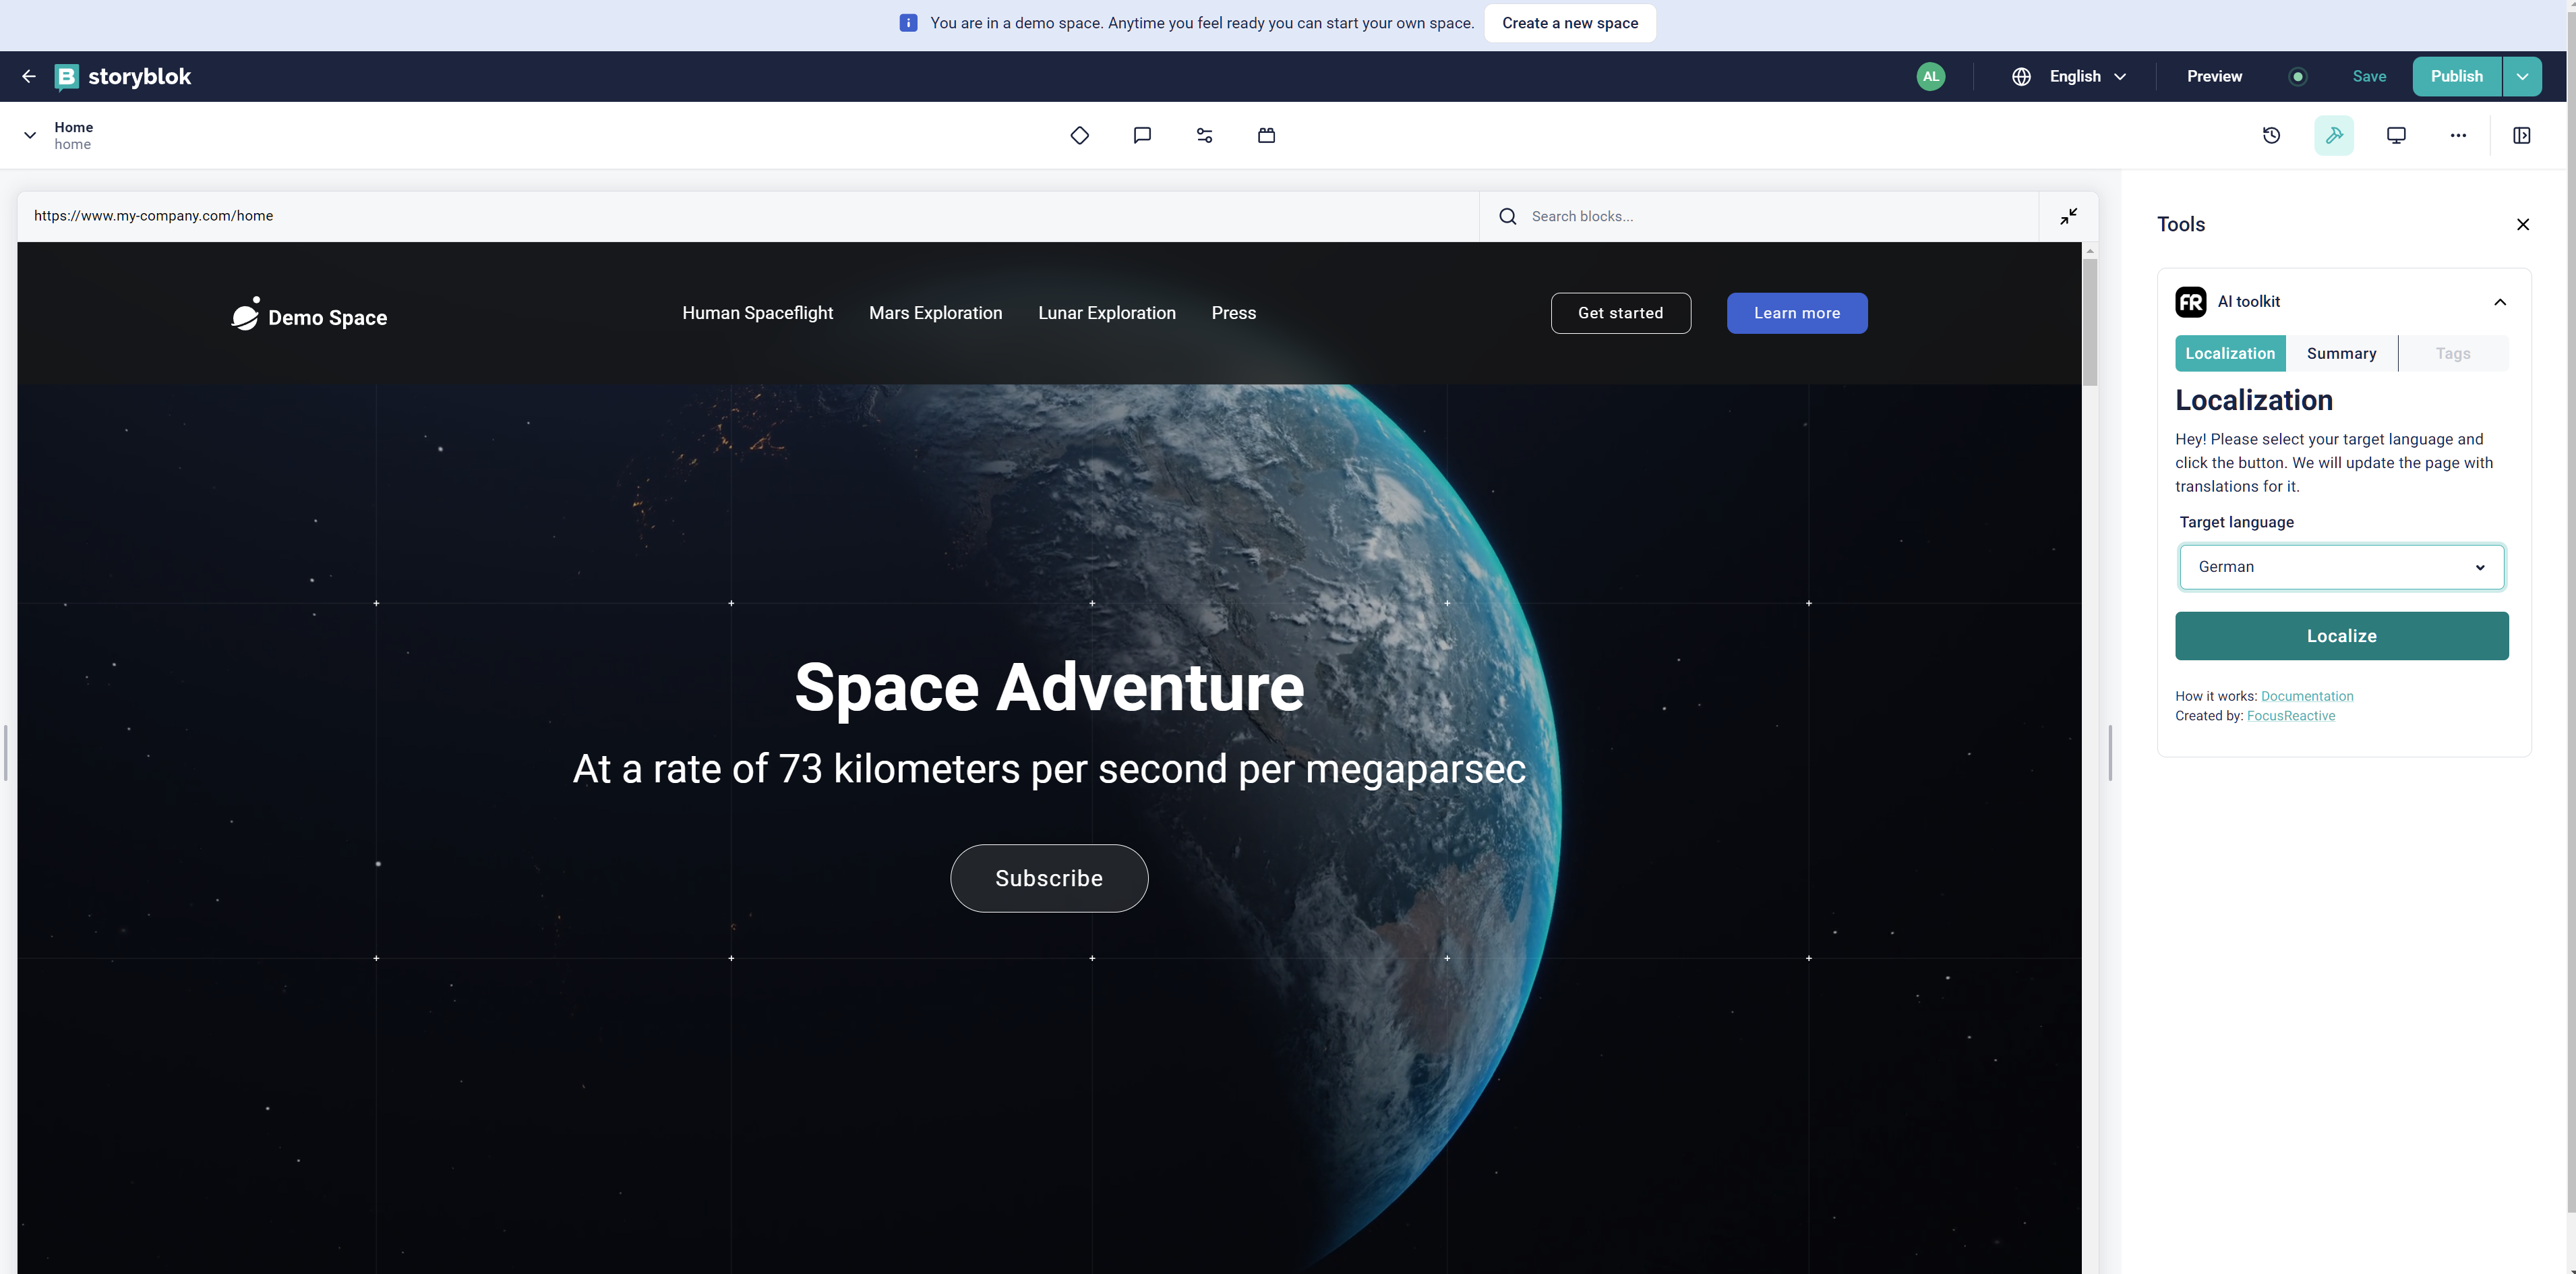The image size is (2576, 1274).
Task: Click the green status dot indicator
Action: [2298, 76]
